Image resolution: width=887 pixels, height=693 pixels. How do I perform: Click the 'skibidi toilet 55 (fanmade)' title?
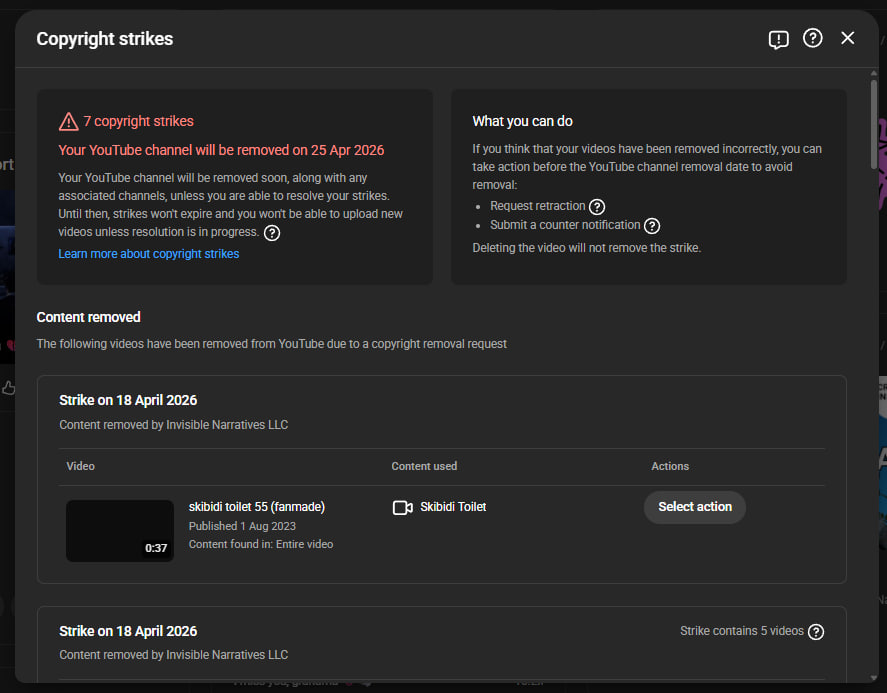[x=257, y=507]
